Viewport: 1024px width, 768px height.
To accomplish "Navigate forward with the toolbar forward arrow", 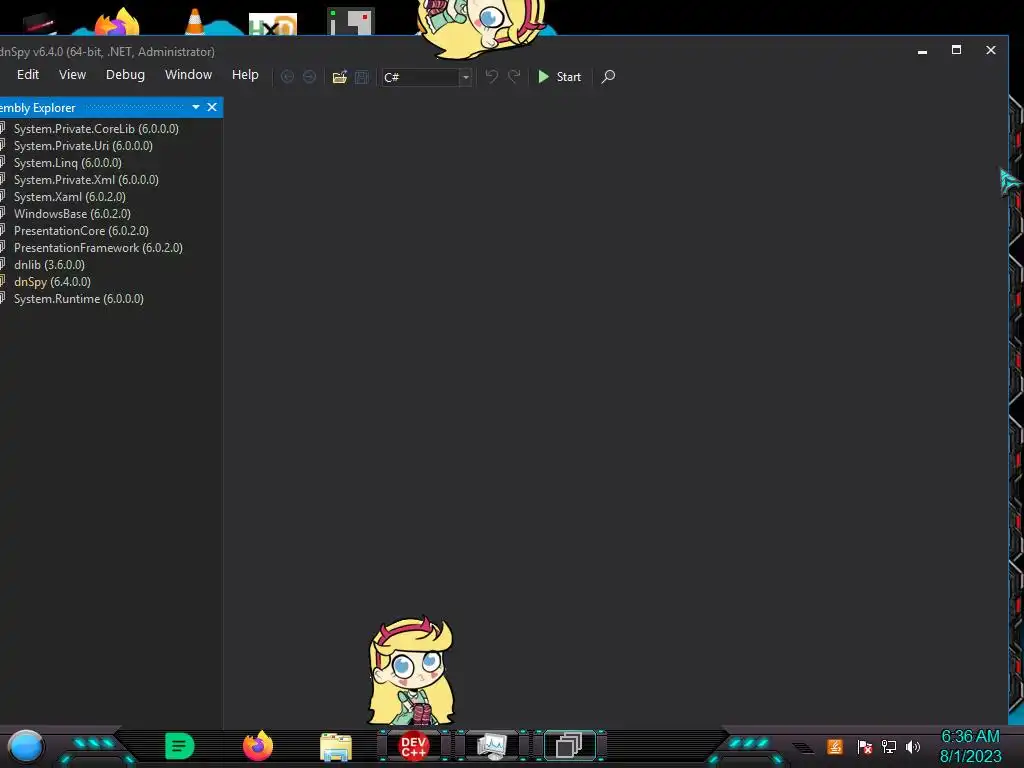I will pos(310,77).
